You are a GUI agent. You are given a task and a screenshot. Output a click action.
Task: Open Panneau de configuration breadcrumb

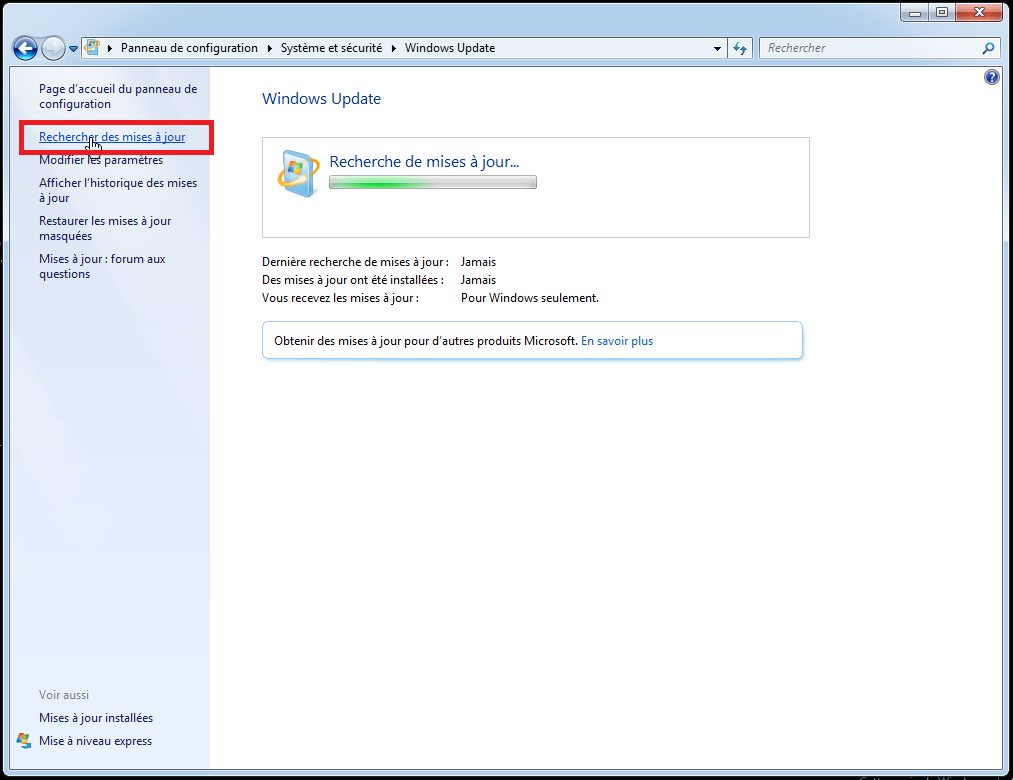(189, 48)
